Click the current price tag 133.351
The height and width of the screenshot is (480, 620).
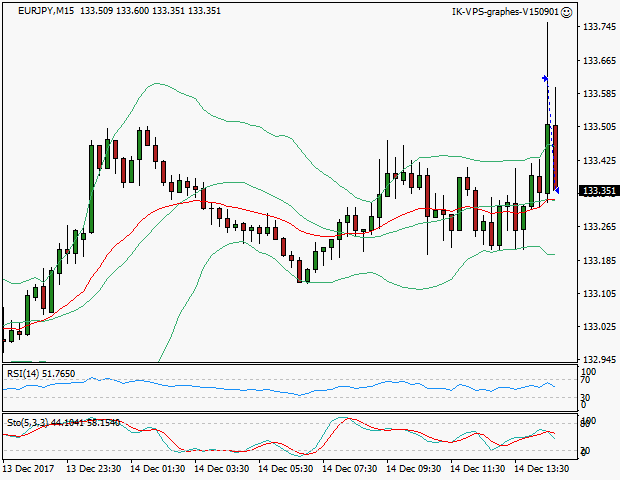pos(597,191)
